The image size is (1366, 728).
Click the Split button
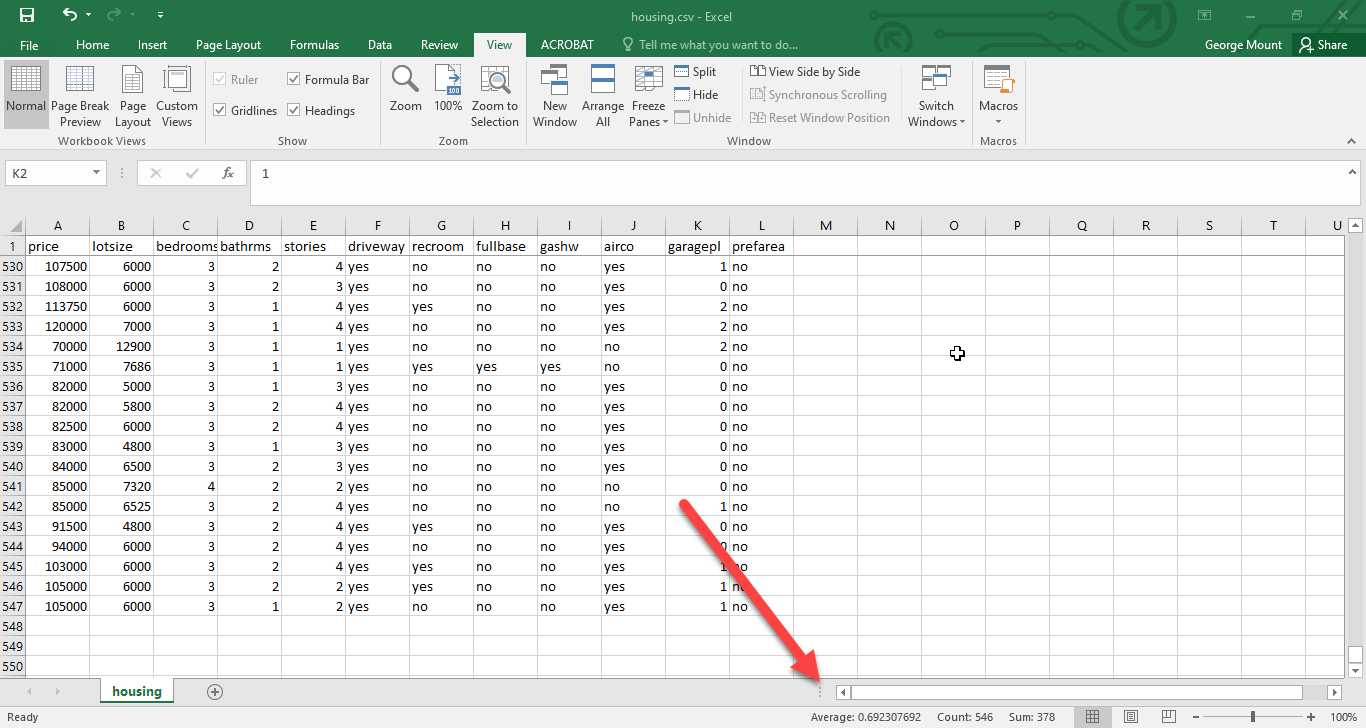click(695, 72)
